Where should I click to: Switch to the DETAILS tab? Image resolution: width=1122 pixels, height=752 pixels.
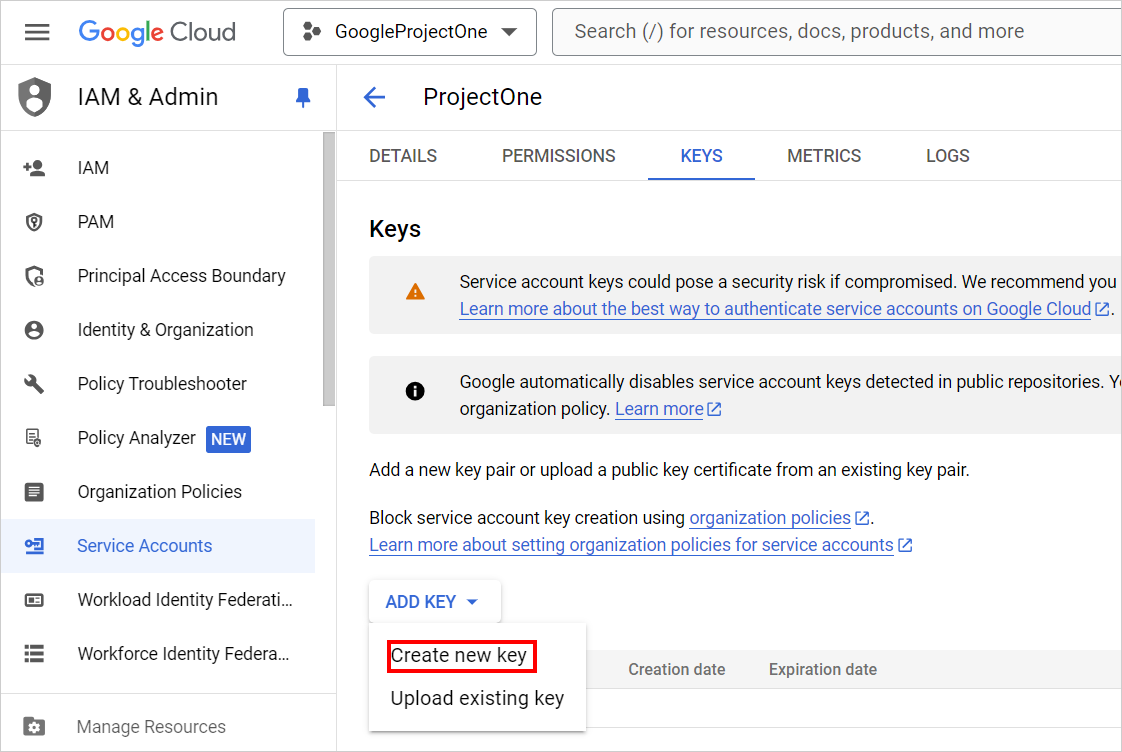403,156
